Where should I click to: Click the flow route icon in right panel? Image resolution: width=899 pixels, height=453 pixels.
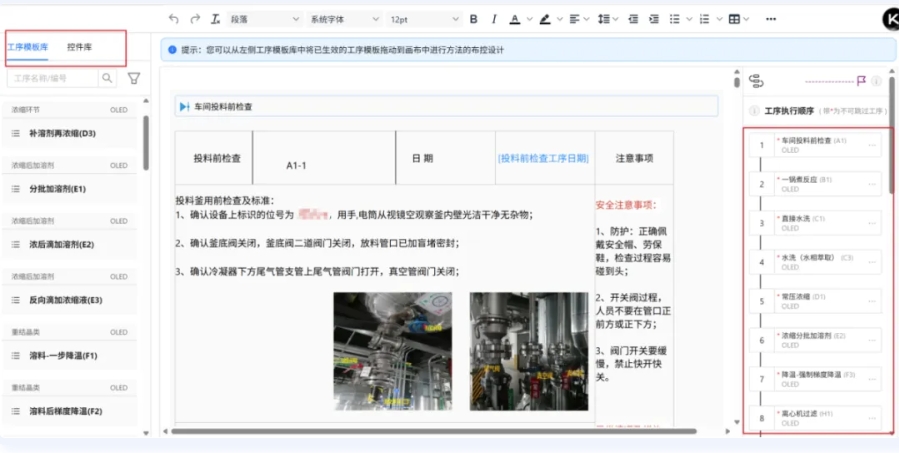(756, 81)
